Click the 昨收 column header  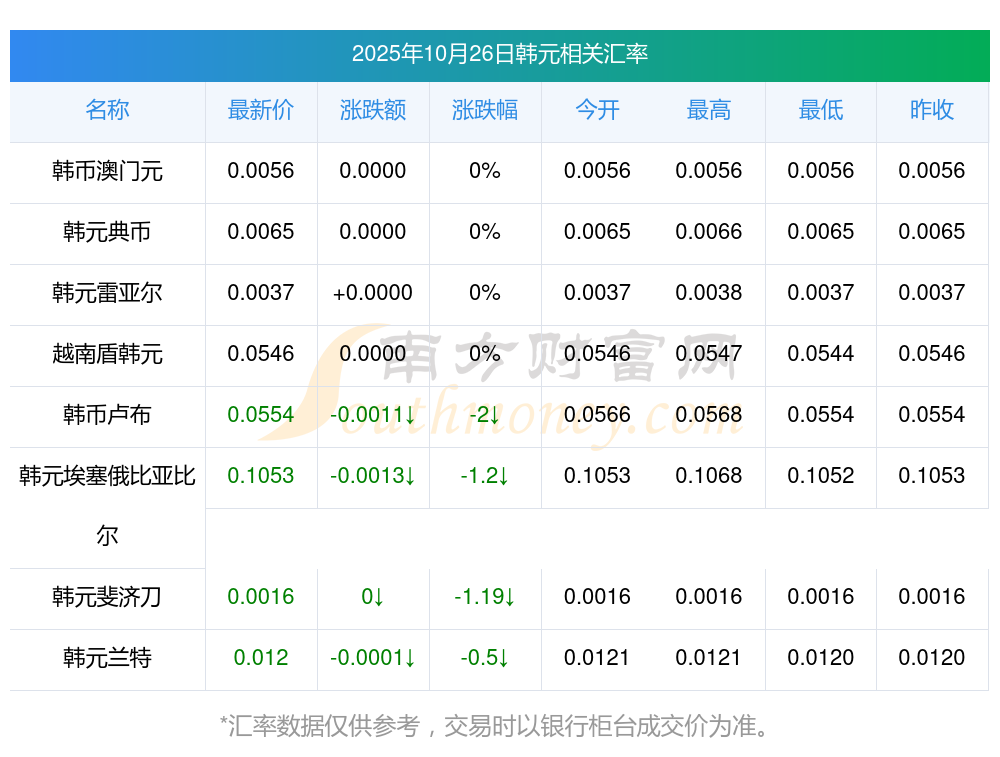[932, 111]
